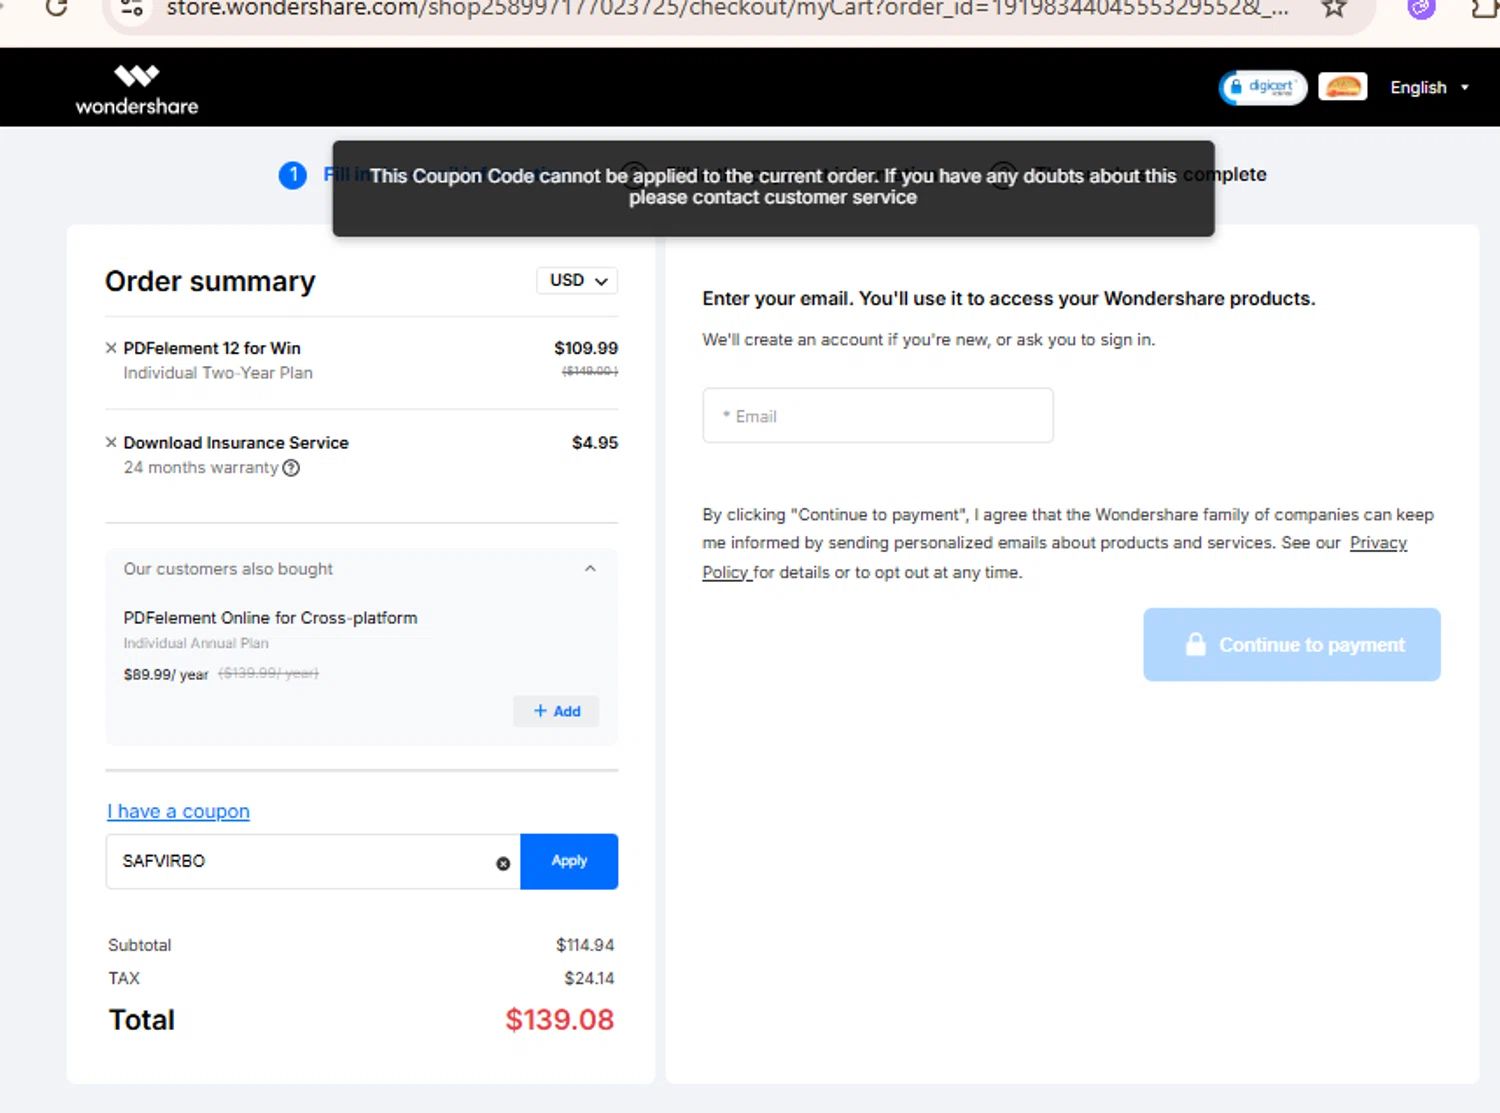This screenshot has height=1113, width=1500.
Task: Click the $89.99/ year price text
Action: tap(166, 674)
